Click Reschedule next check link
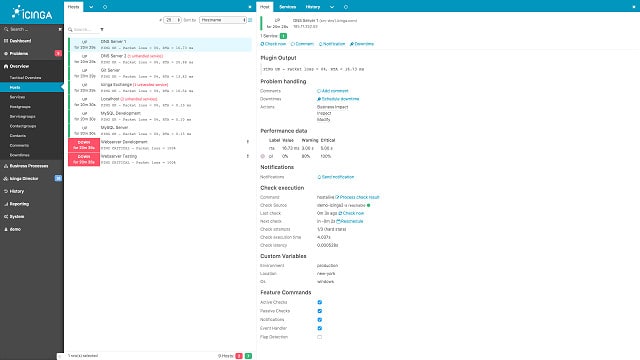This screenshot has width=640, height=360. pyautogui.click(x=350, y=221)
